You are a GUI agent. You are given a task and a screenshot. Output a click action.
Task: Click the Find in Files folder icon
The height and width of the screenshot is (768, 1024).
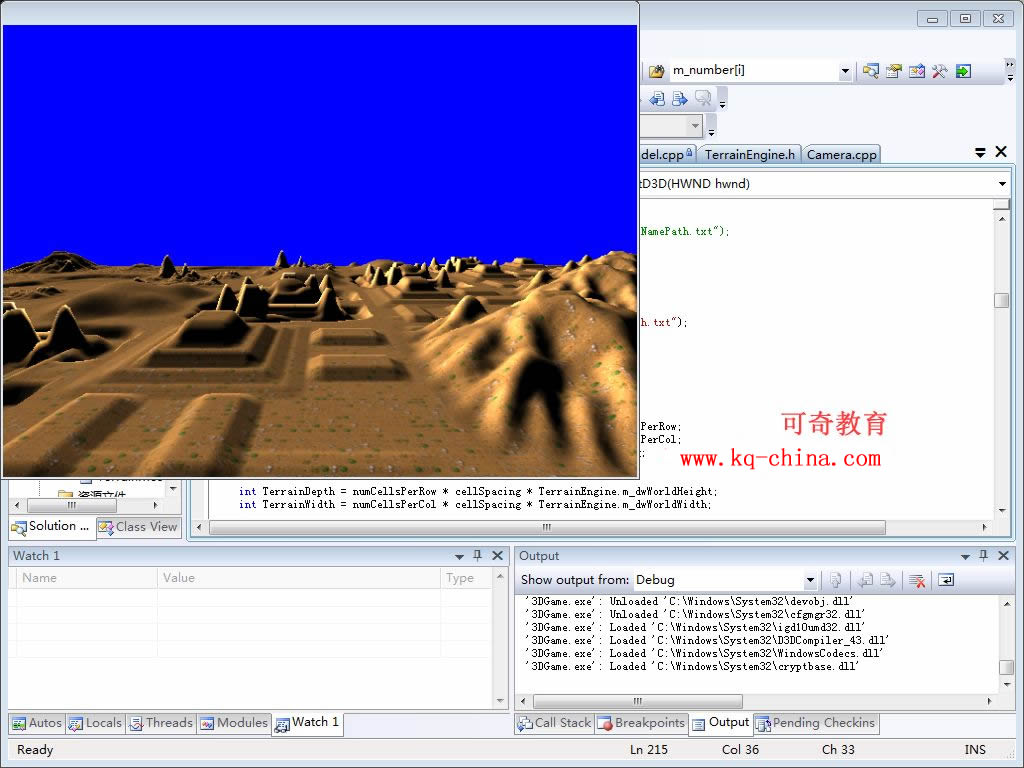coord(656,71)
